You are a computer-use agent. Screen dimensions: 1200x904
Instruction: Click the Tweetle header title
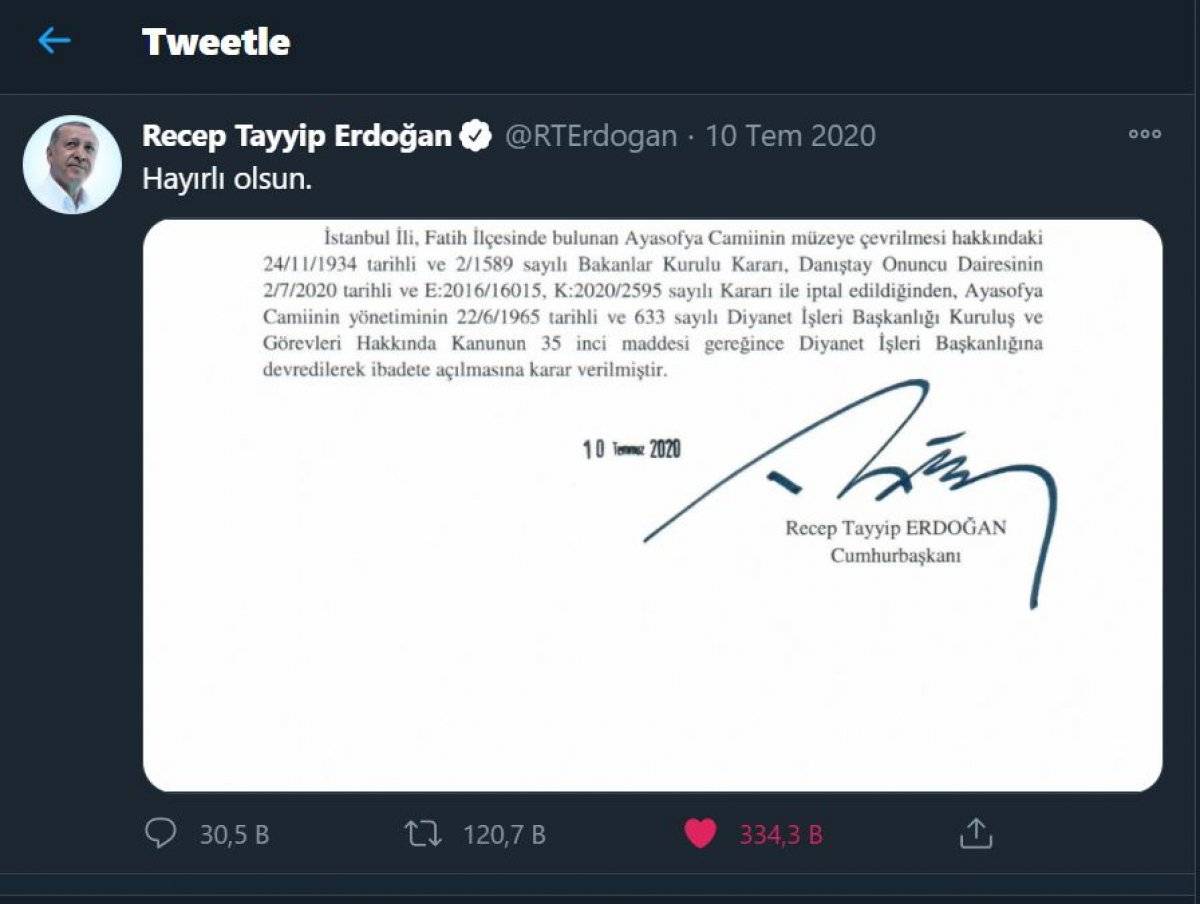click(217, 41)
